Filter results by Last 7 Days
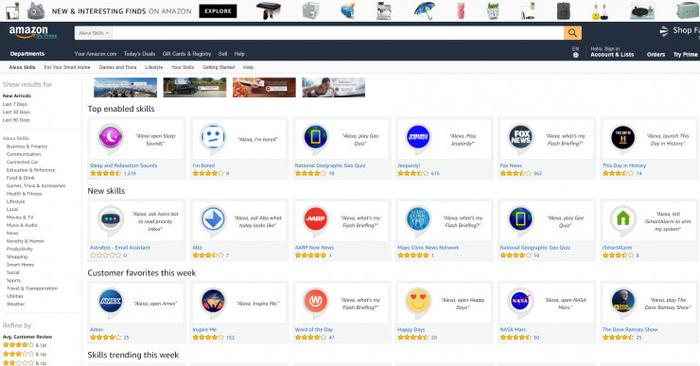This screenshot has height=366, width=700. (x=15, y=104)
